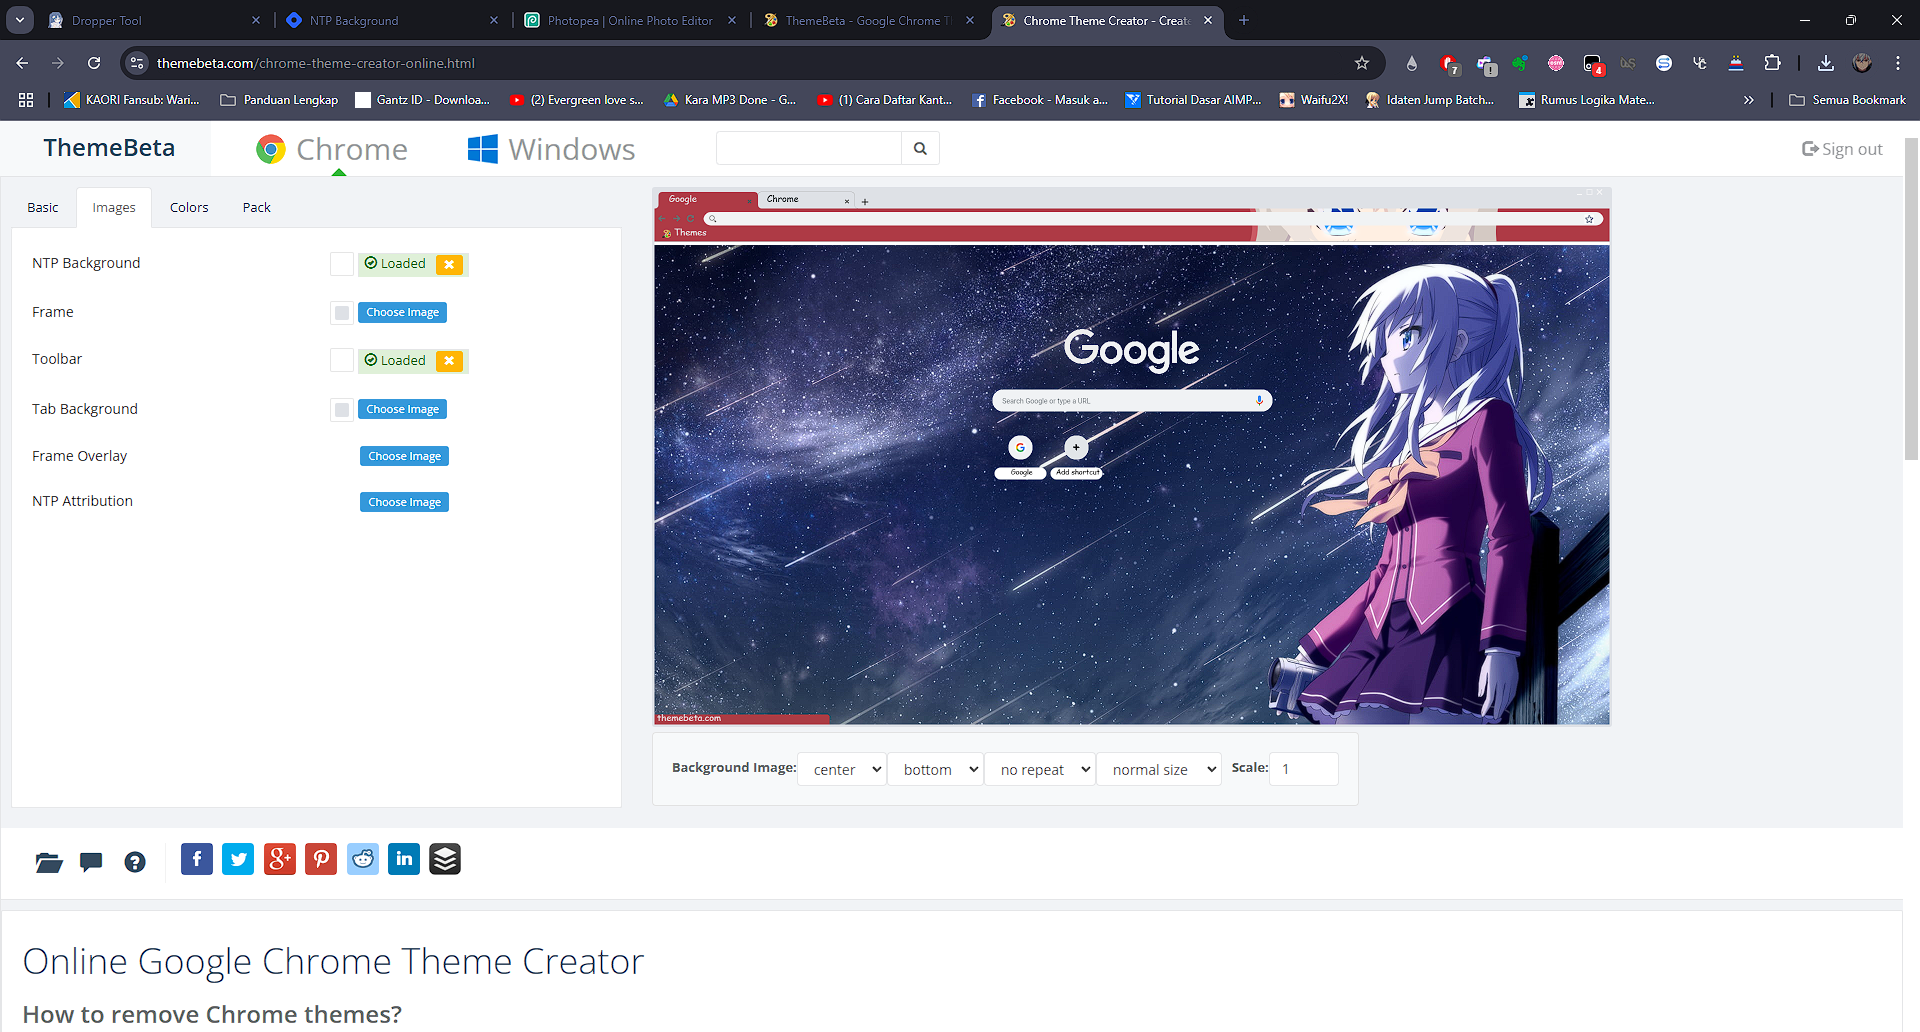Open the center alignment dropdown
This screenshot has width=1920, height=1032.
point(842,769)
